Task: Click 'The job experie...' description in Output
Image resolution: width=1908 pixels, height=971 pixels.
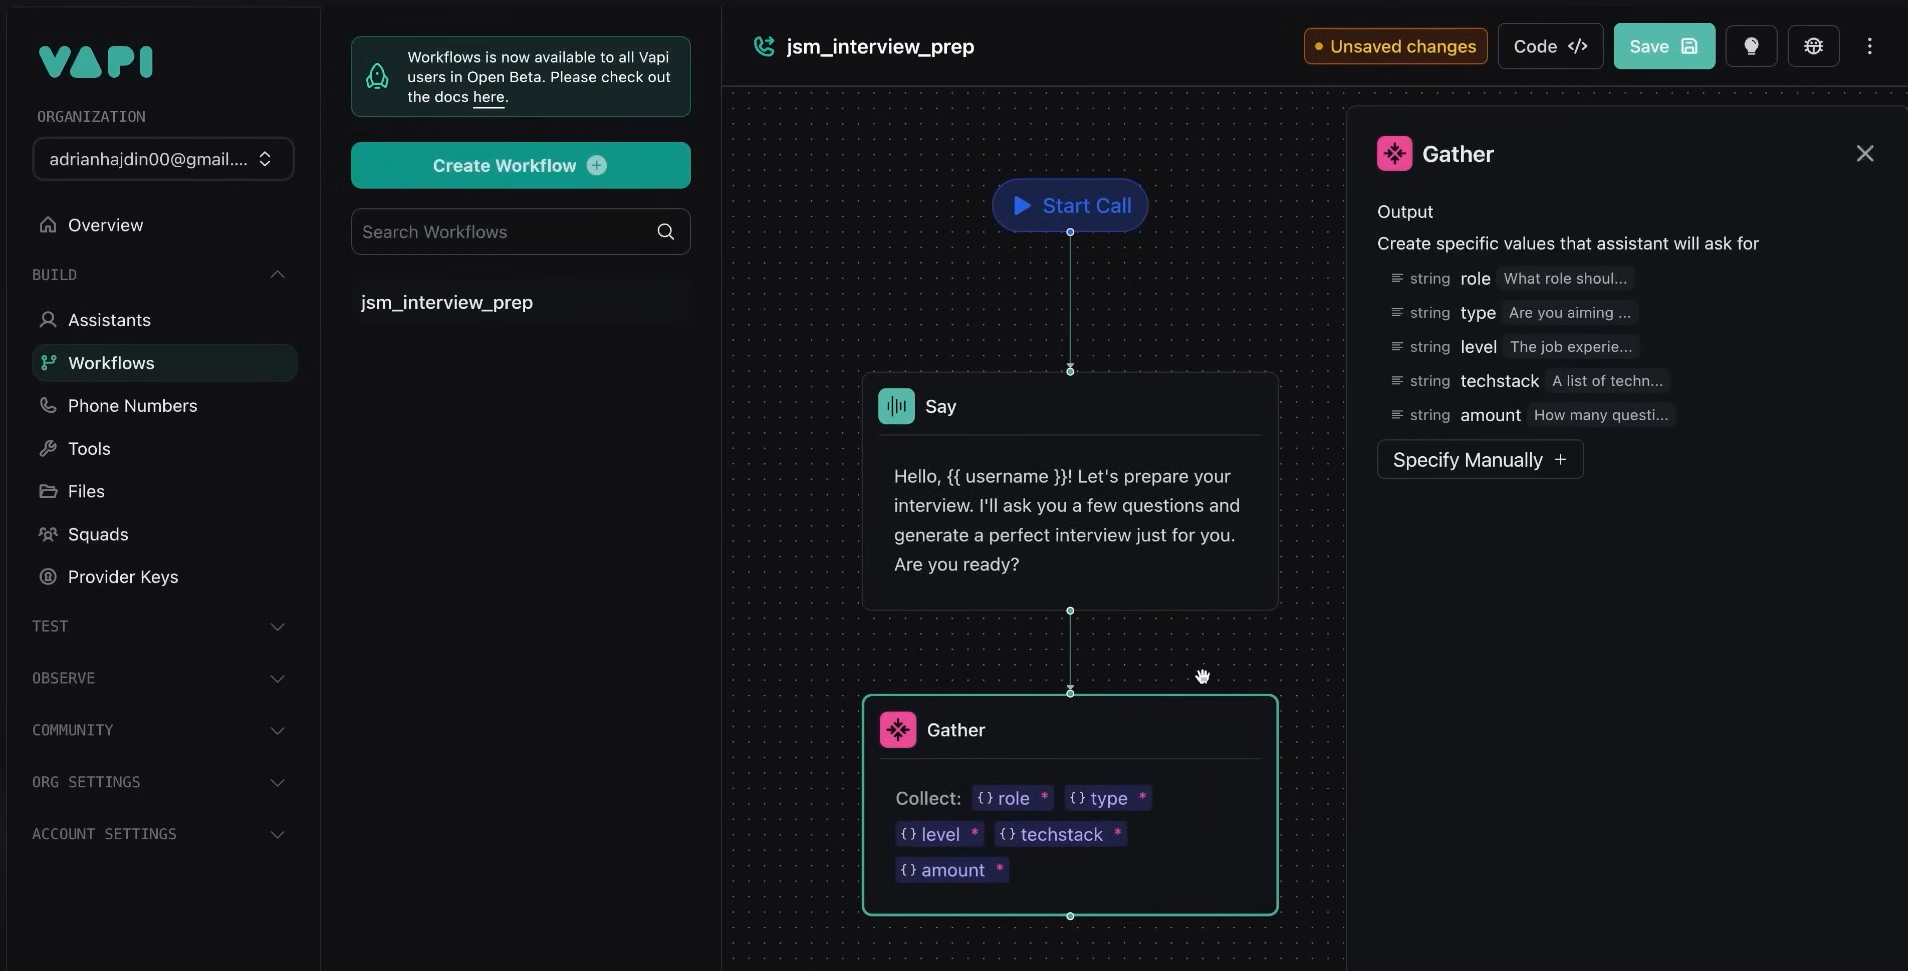Action: point(1571,346)
